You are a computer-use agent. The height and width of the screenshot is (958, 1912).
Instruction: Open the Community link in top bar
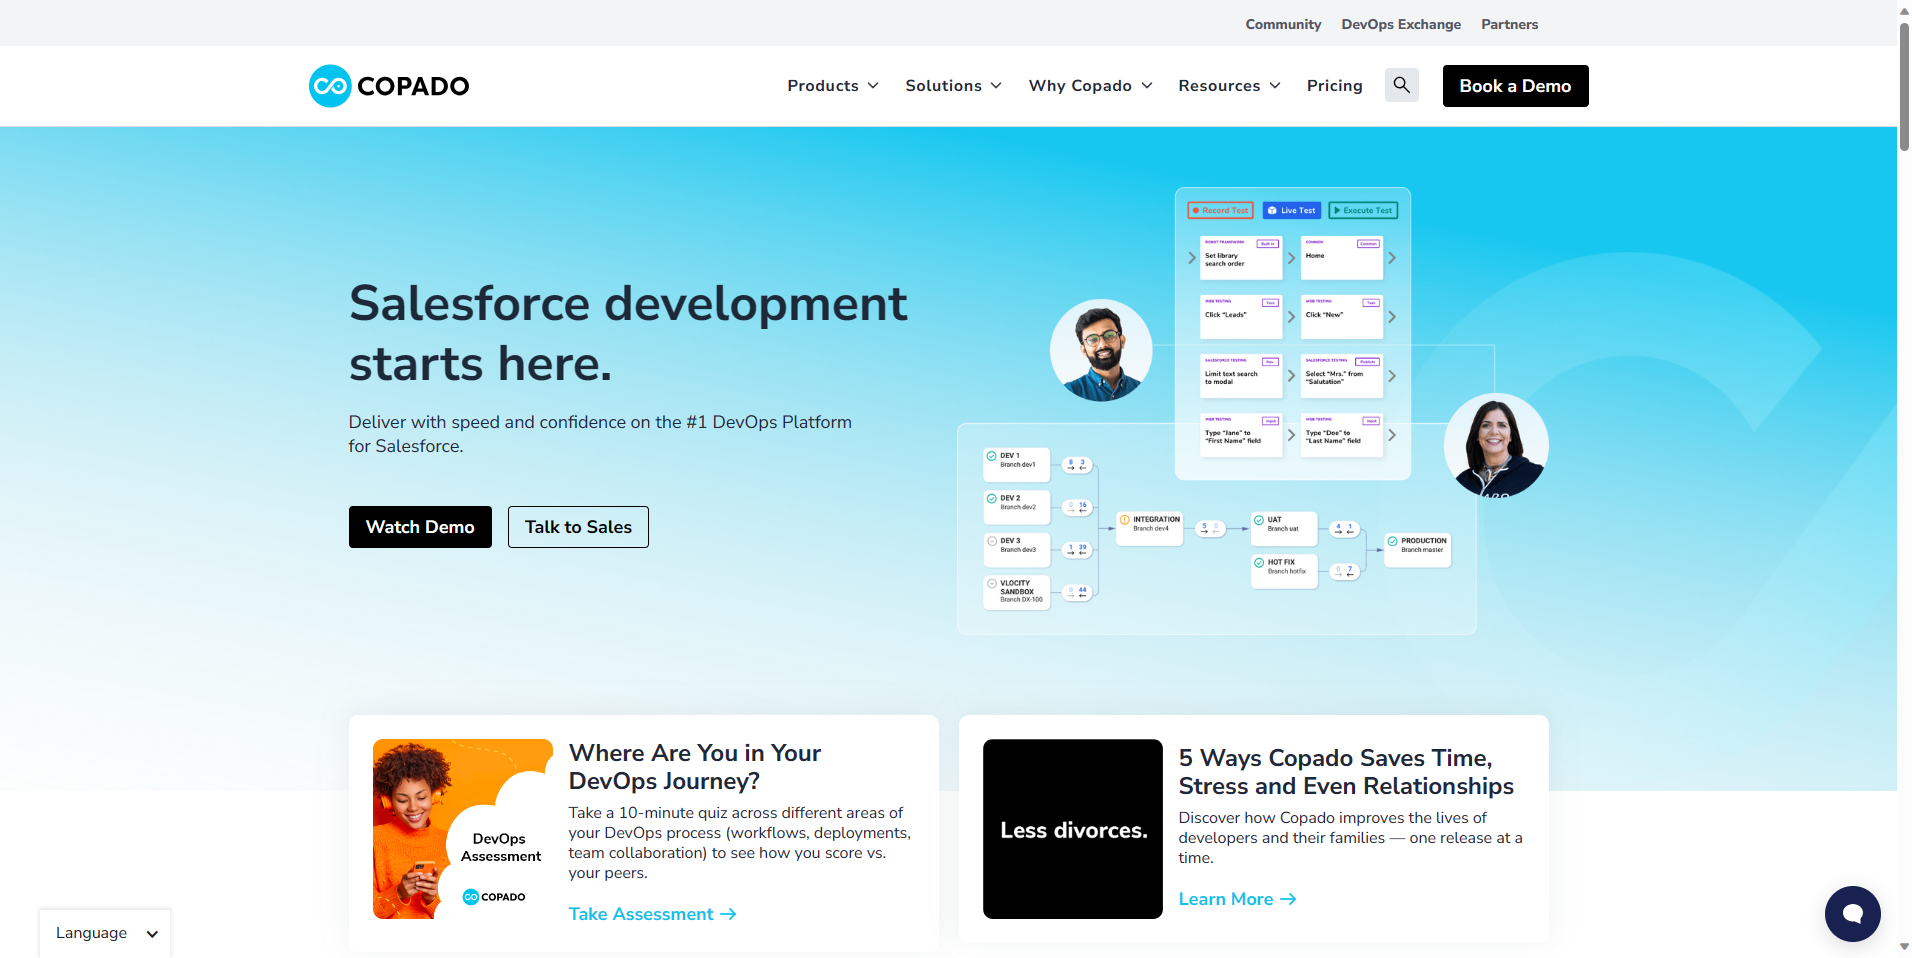(1283, 24)
